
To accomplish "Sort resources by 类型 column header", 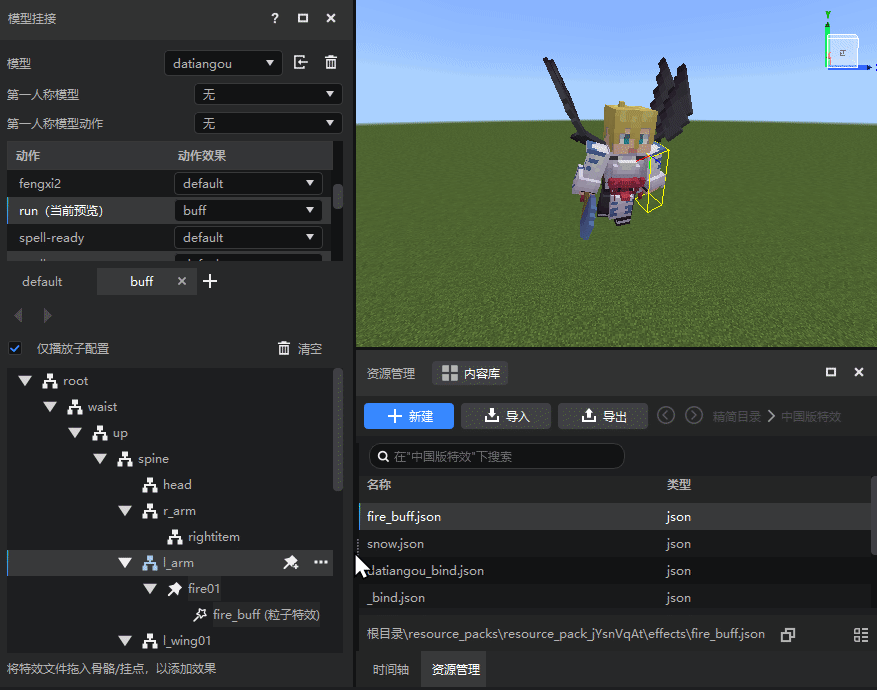I will coord(678,485).
